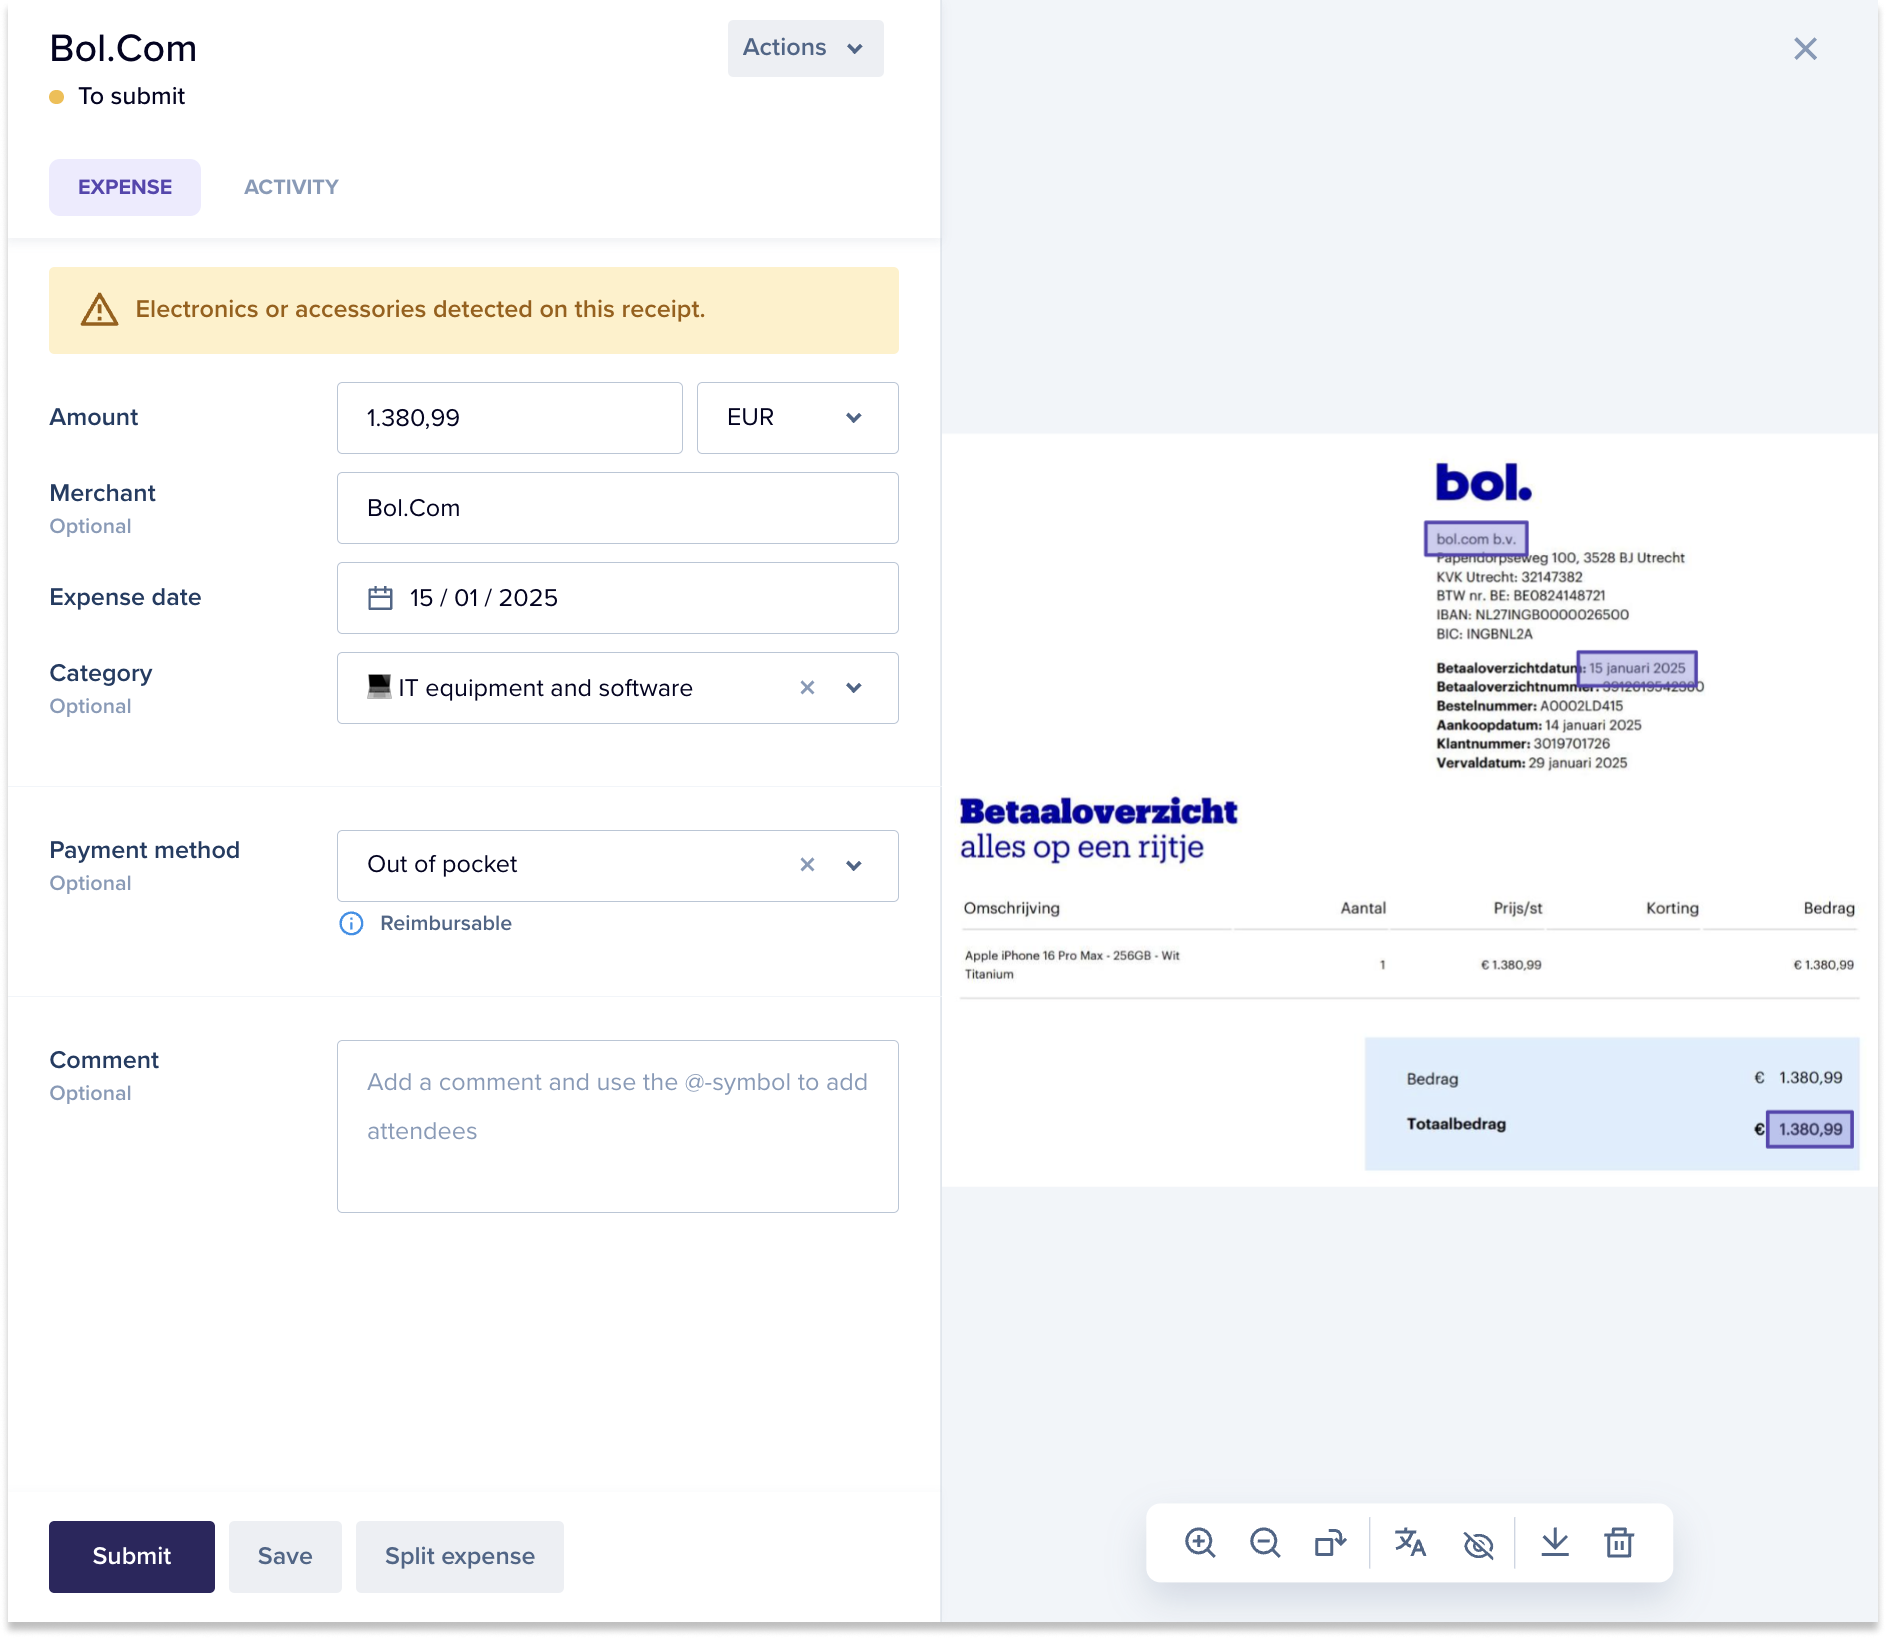Click the Comment text area

tap(618, 1126)
